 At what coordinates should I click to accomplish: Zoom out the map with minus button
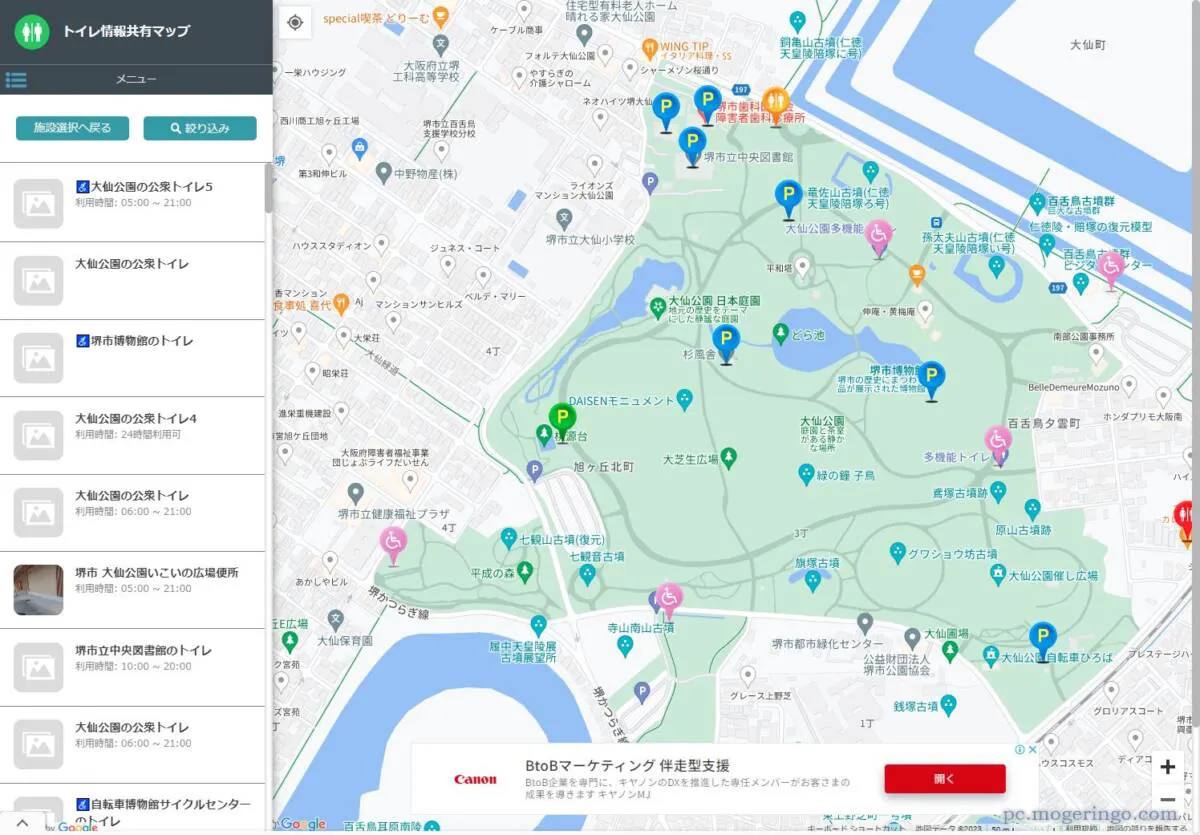(1167, 799)
